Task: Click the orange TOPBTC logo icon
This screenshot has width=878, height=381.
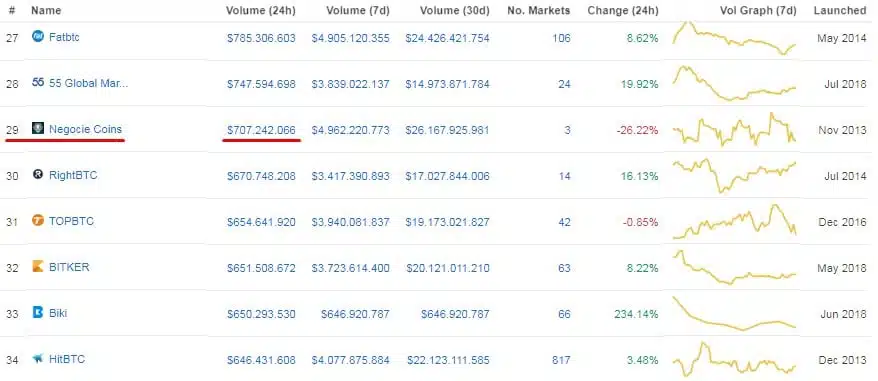Action: (x=38, y=221)
